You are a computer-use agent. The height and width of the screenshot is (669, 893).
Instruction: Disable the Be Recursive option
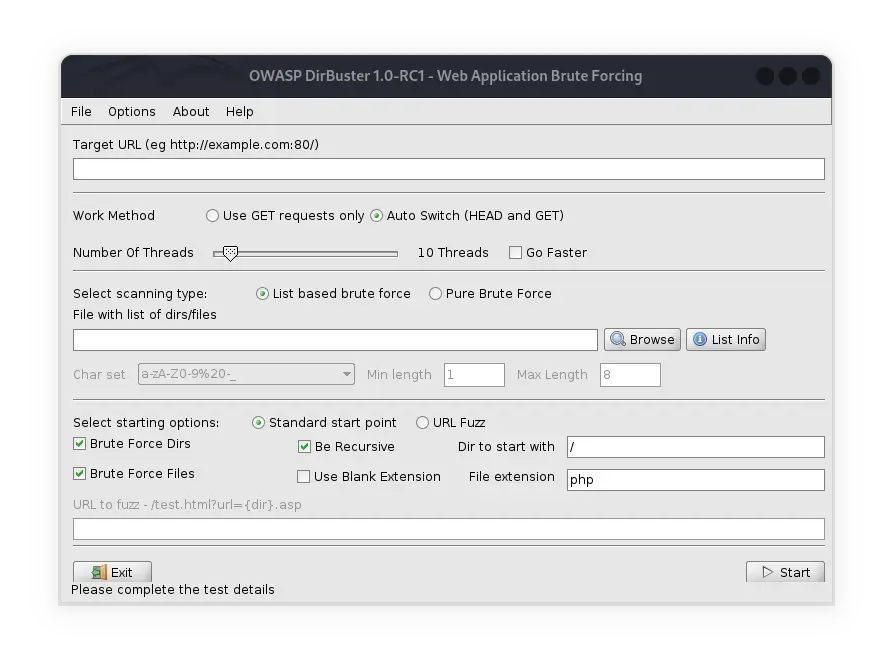pos(305,447)
